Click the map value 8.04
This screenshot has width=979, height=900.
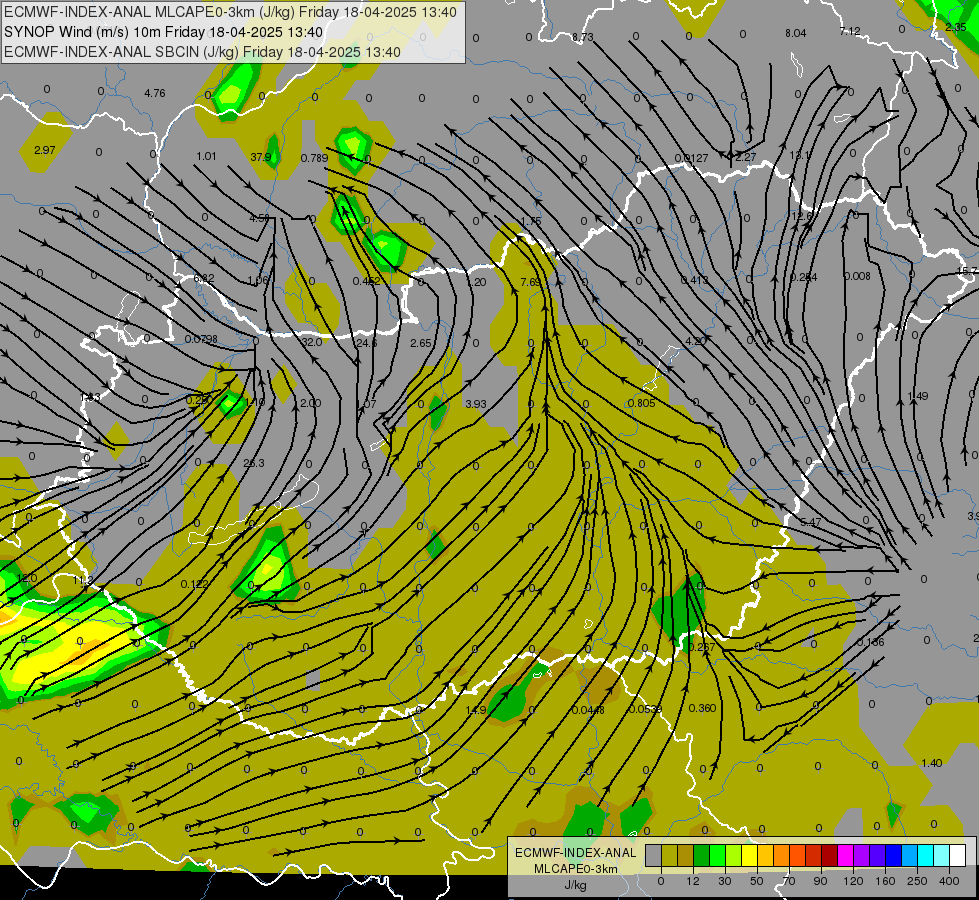pos(795,33)
